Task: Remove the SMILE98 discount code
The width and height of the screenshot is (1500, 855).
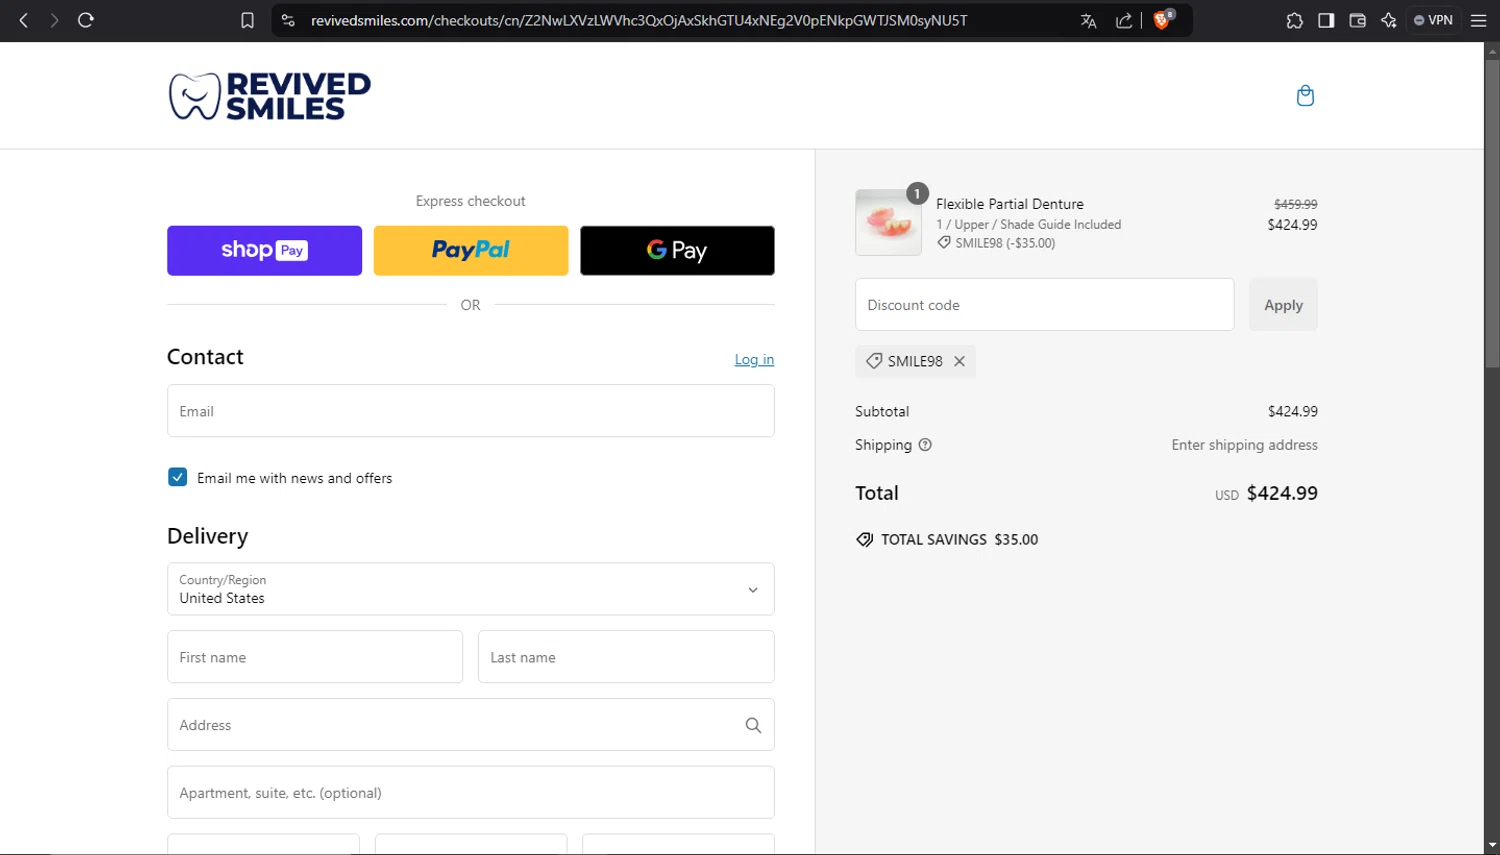Action: [x=959, y=361]
